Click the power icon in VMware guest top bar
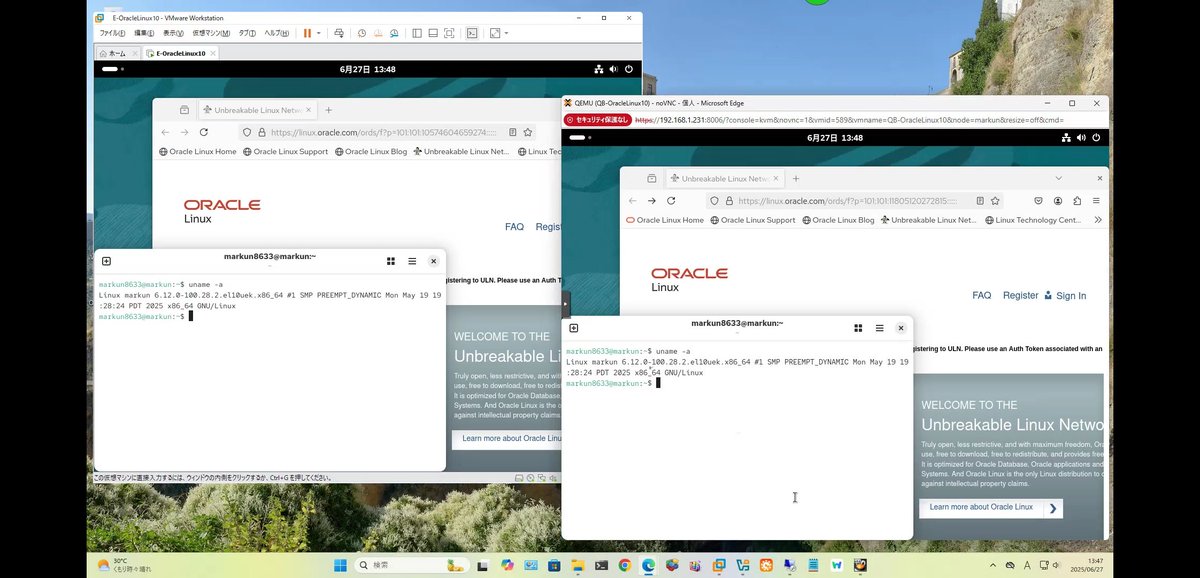Screen dimensions: 1200x578 pos(629,70)
